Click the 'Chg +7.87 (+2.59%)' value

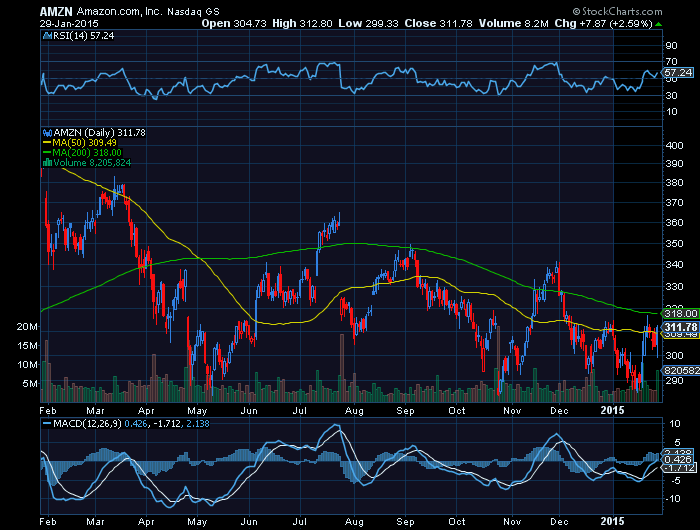604,24
